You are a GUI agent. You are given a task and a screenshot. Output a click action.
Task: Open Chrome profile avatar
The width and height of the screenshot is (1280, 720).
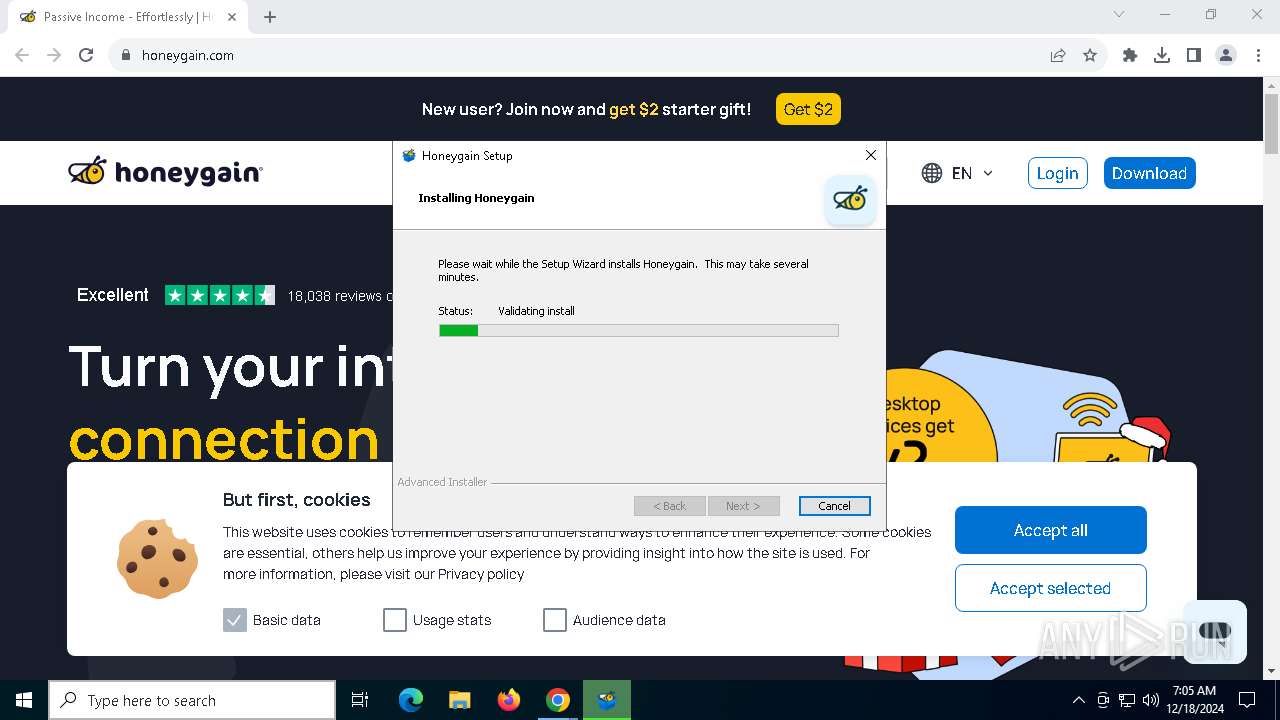point(1226,55)
